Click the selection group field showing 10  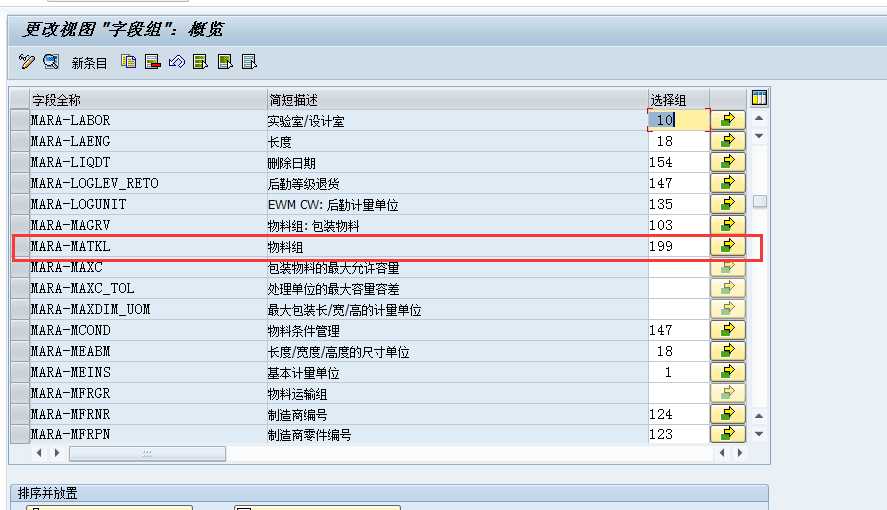pos(678,120)
